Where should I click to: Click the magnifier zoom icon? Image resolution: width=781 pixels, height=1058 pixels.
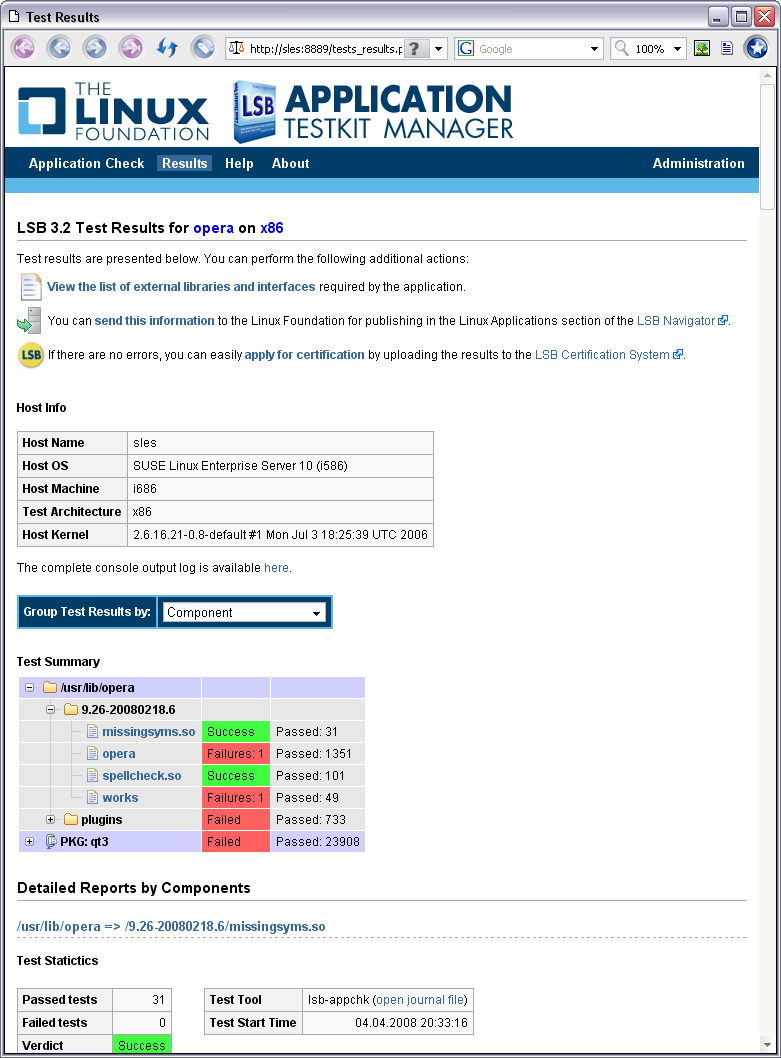tap(622, 48)
